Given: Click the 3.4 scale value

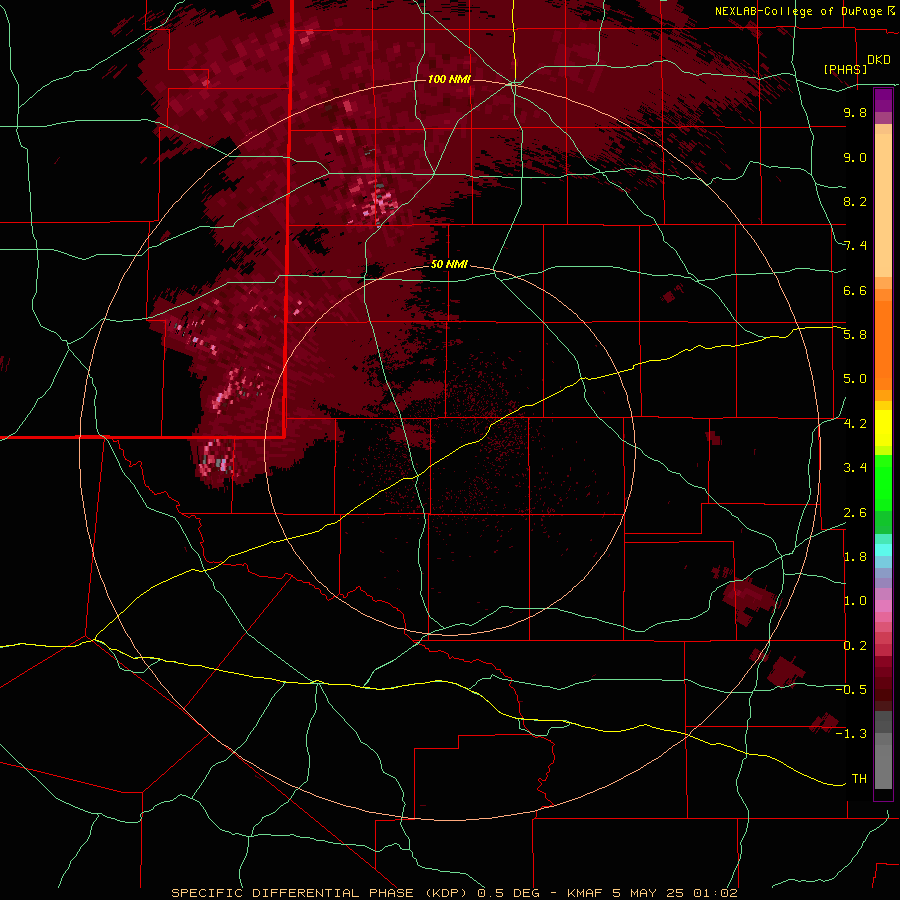Looking at the screenshot, I should tap(855, 468).
